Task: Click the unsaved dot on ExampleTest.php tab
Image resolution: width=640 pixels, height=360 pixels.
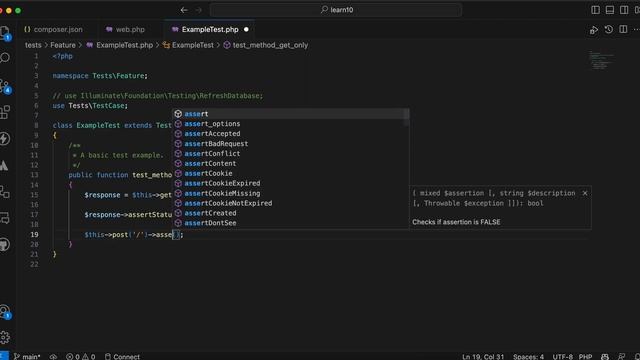Action: click(246, 29)
